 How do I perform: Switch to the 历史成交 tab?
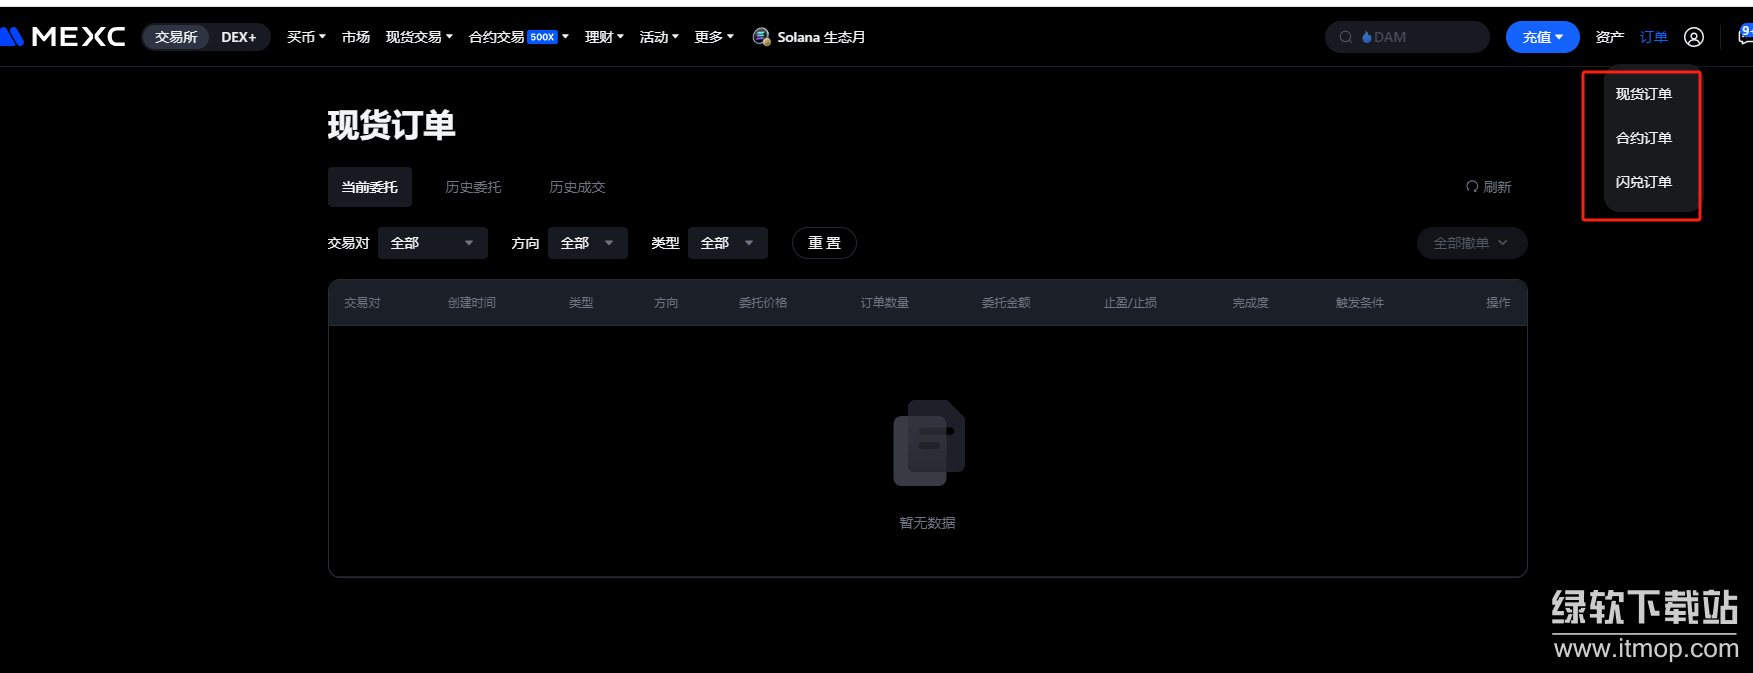coord(577,187)
